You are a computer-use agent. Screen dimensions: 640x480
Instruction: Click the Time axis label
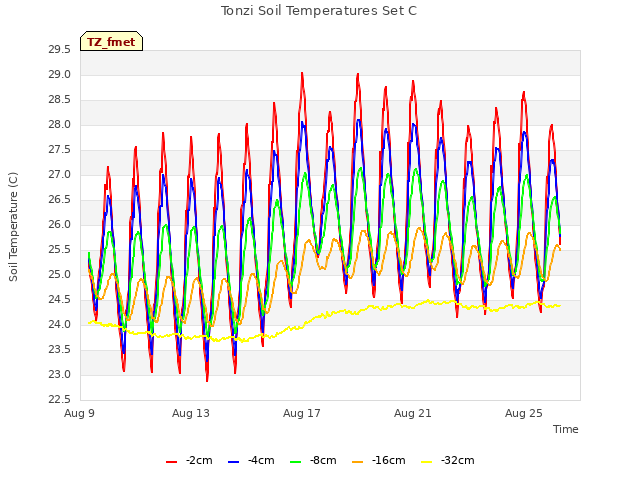(566, 429)
